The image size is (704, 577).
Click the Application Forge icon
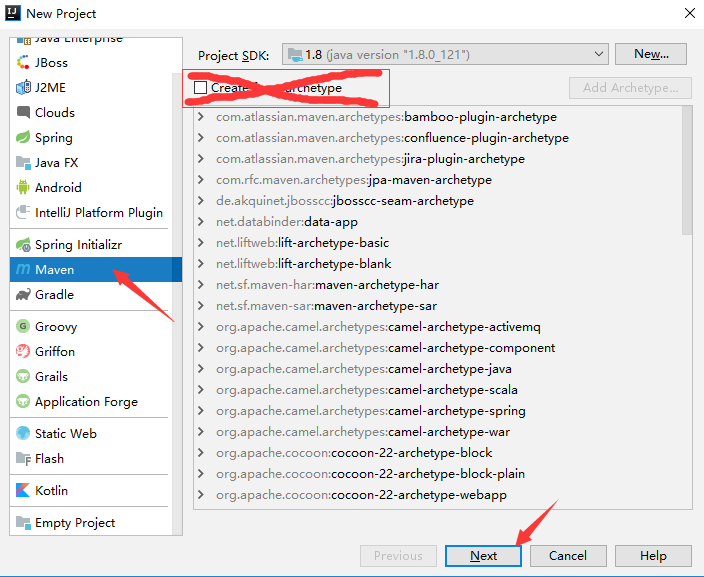[x=23, y=401]
